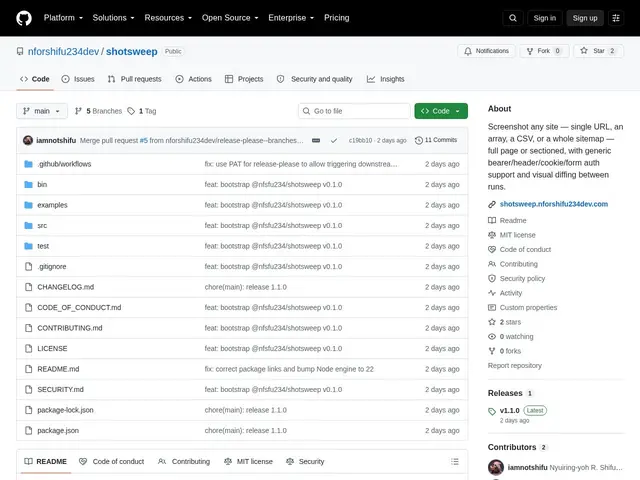Screen dimensions: 640x480
Task: Open the green Code dropdown button
Action: (441, 111)
